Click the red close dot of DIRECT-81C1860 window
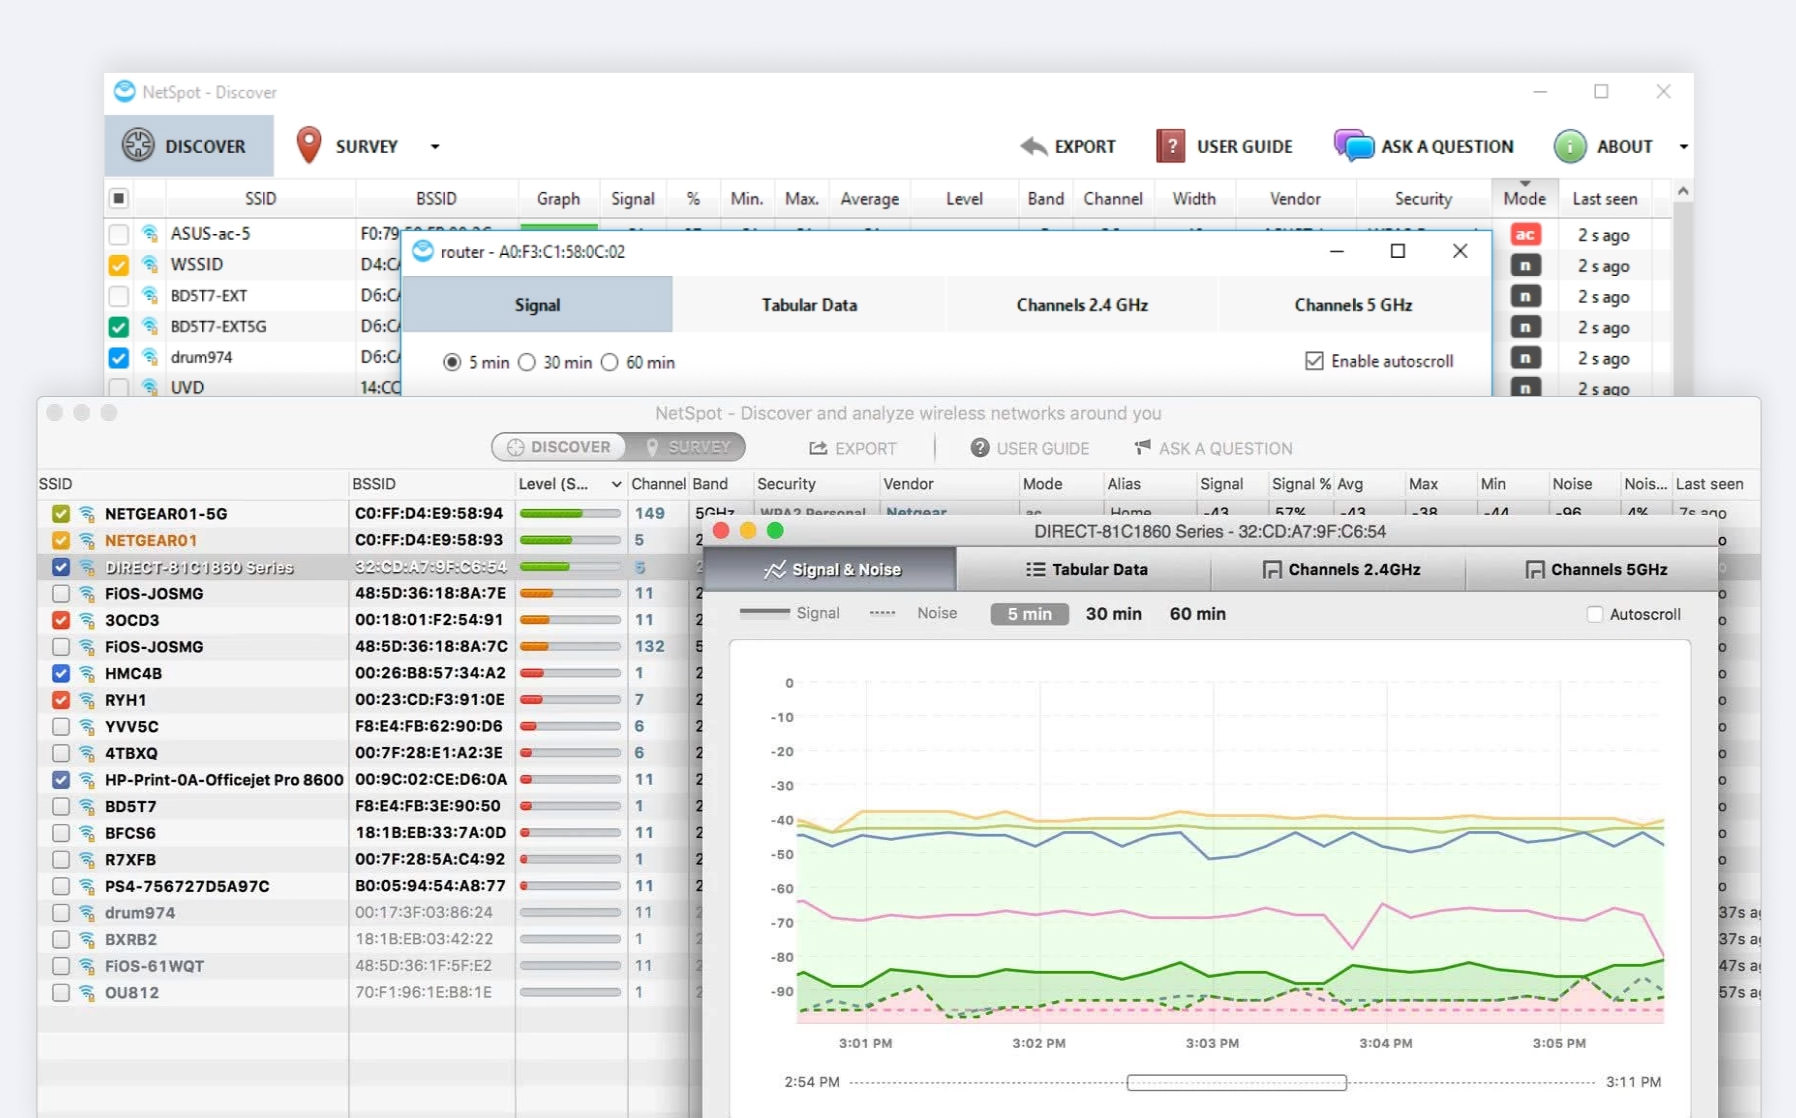This screenshot has width=1796, height=1118. pyautogui.click(x=721, y=530)
